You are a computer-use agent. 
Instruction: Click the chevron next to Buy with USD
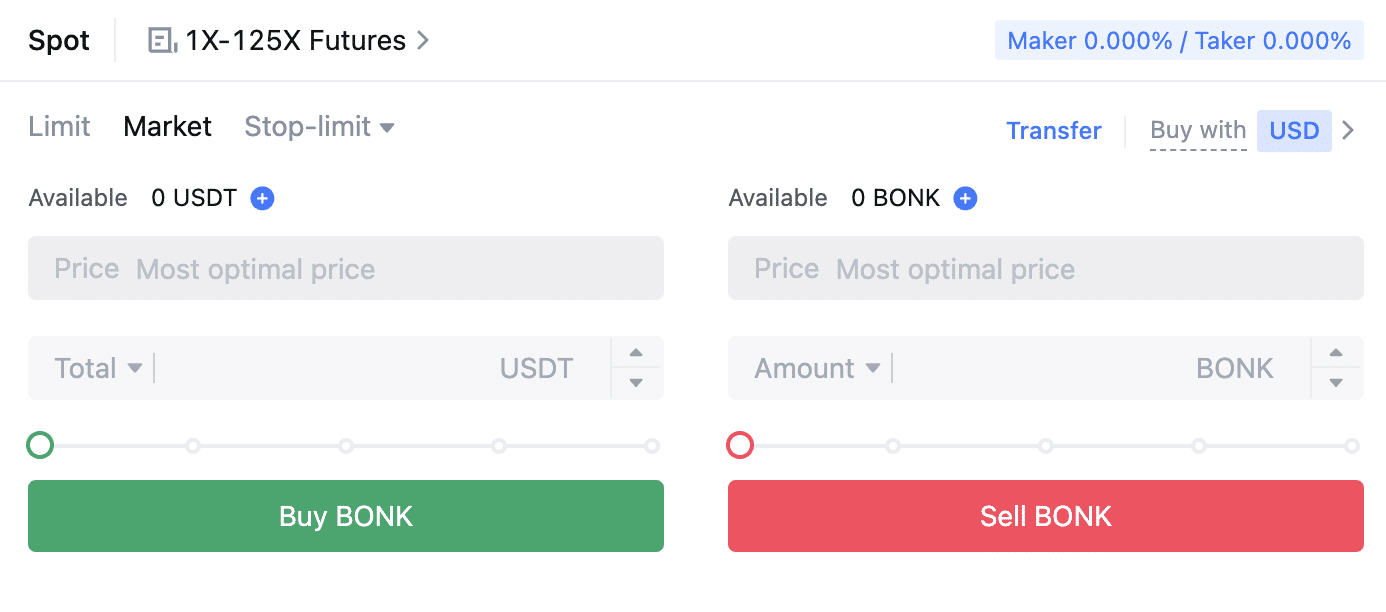coord(1349,130)
